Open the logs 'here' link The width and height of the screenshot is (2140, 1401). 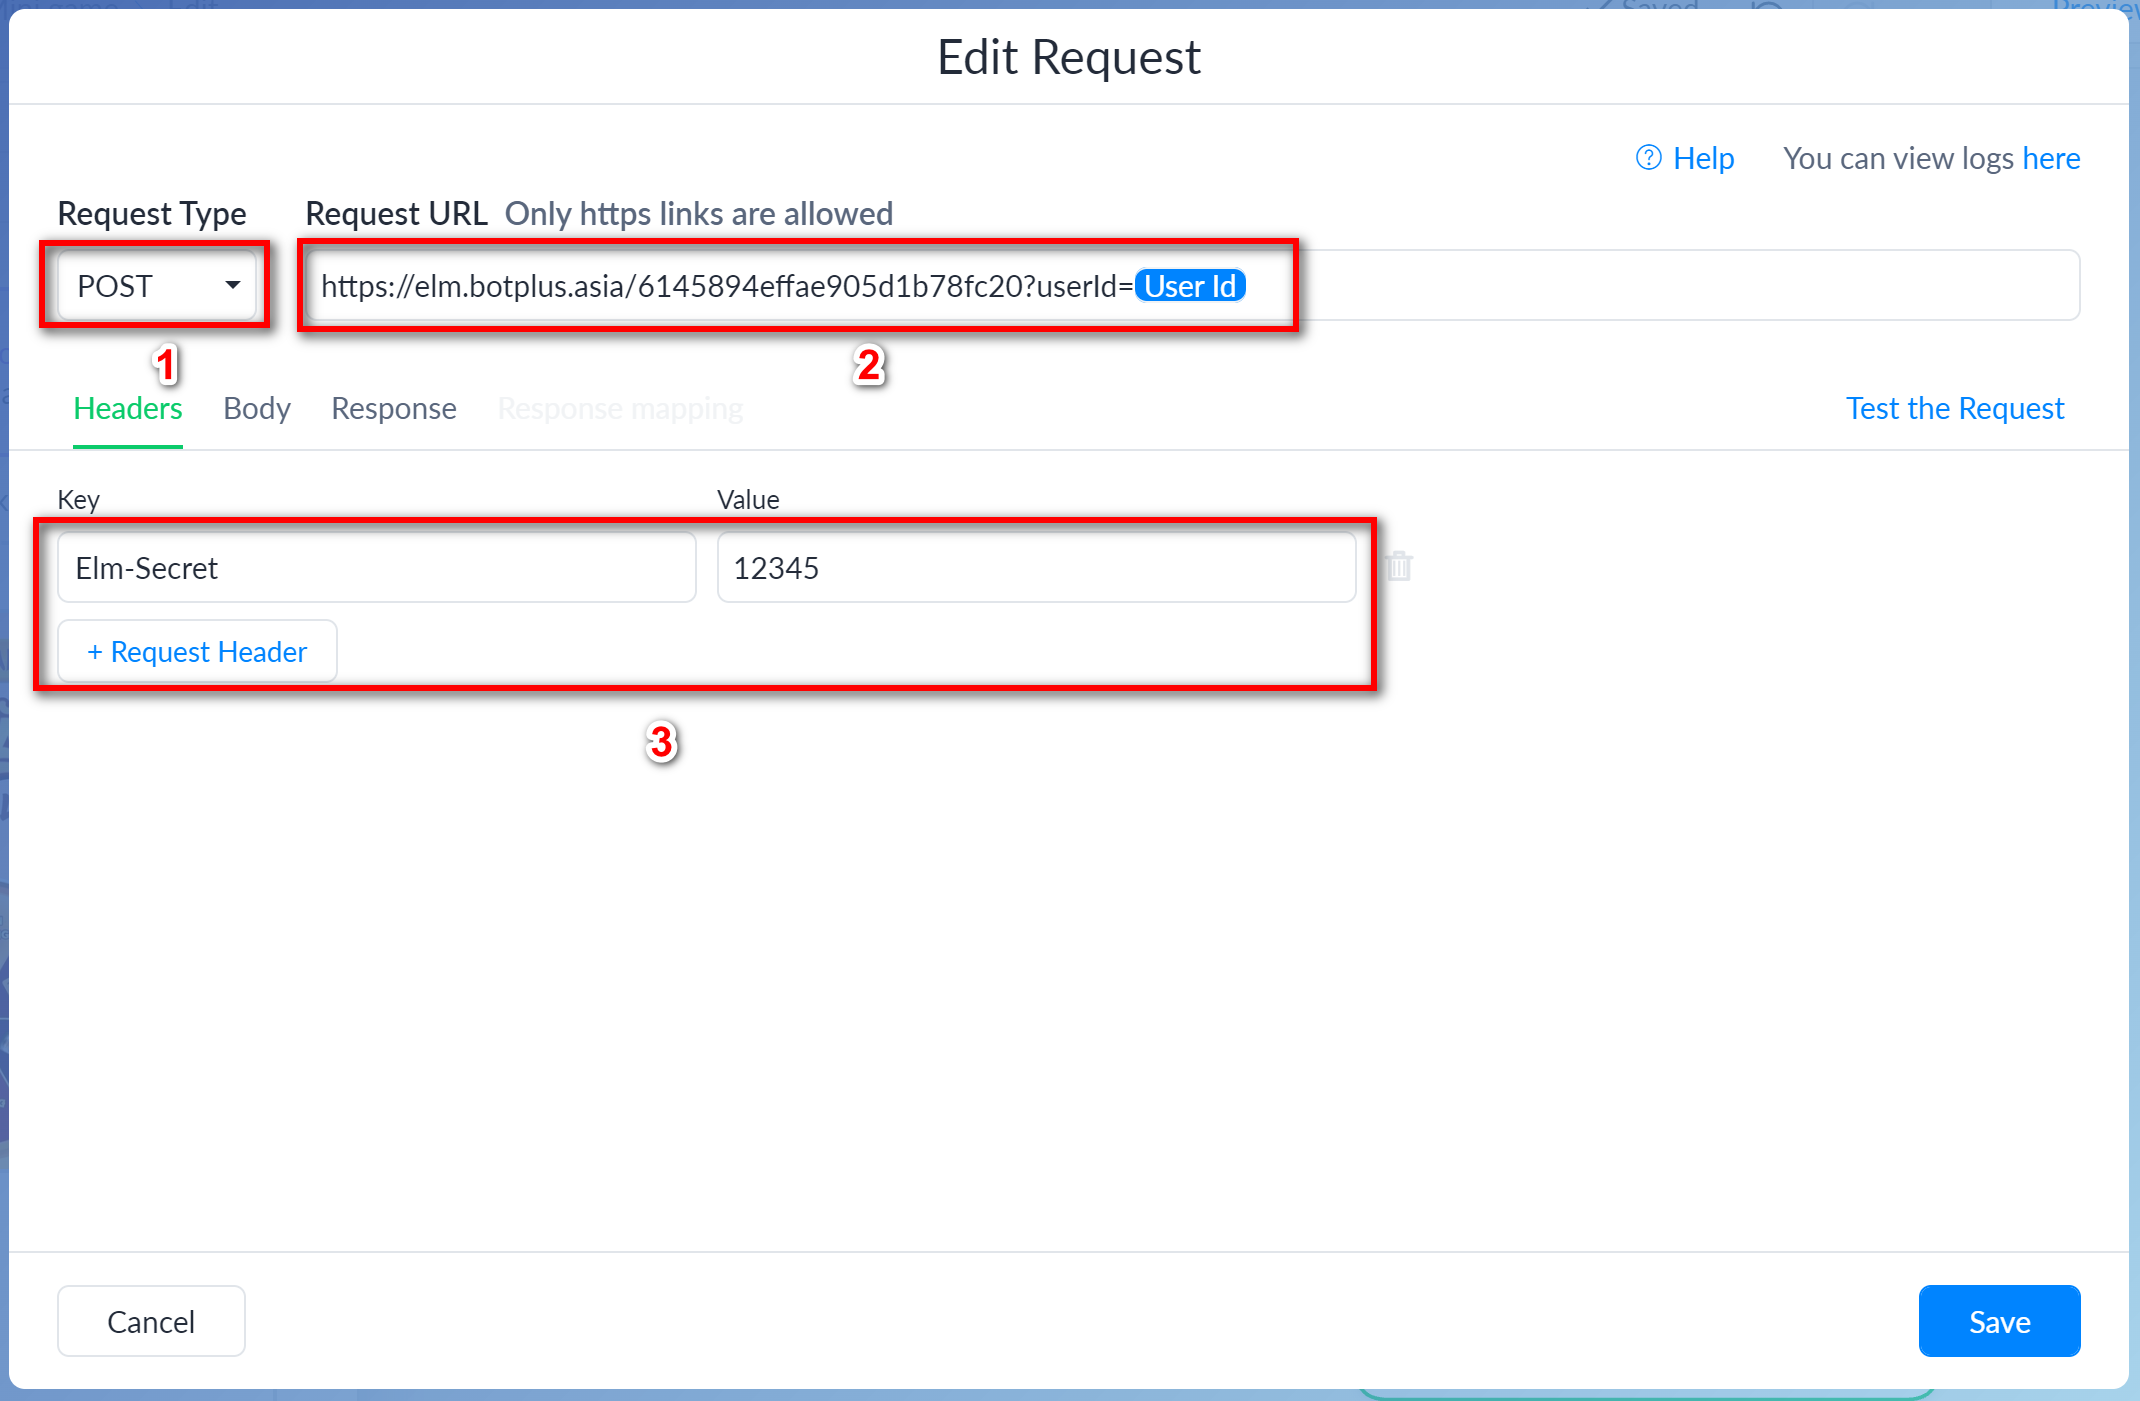(x=2050, y=158)
